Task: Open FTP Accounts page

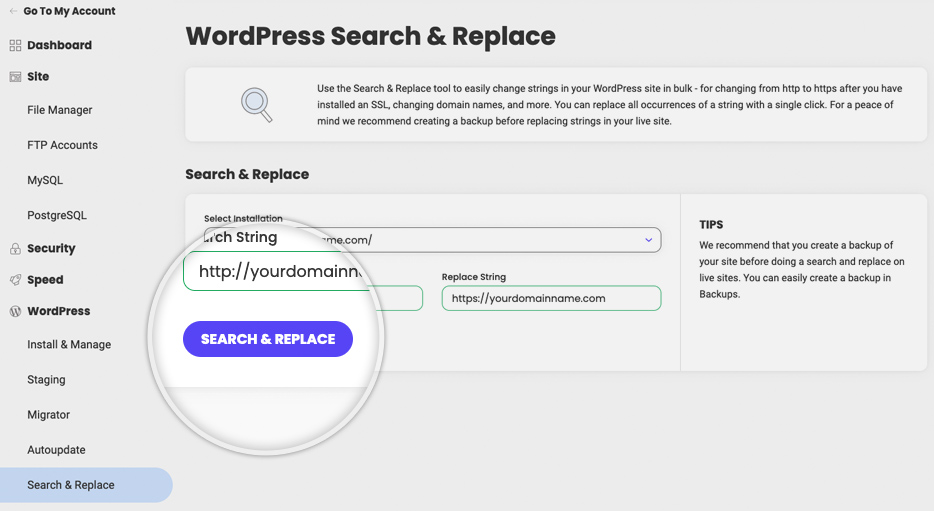Action: point(63,145)
